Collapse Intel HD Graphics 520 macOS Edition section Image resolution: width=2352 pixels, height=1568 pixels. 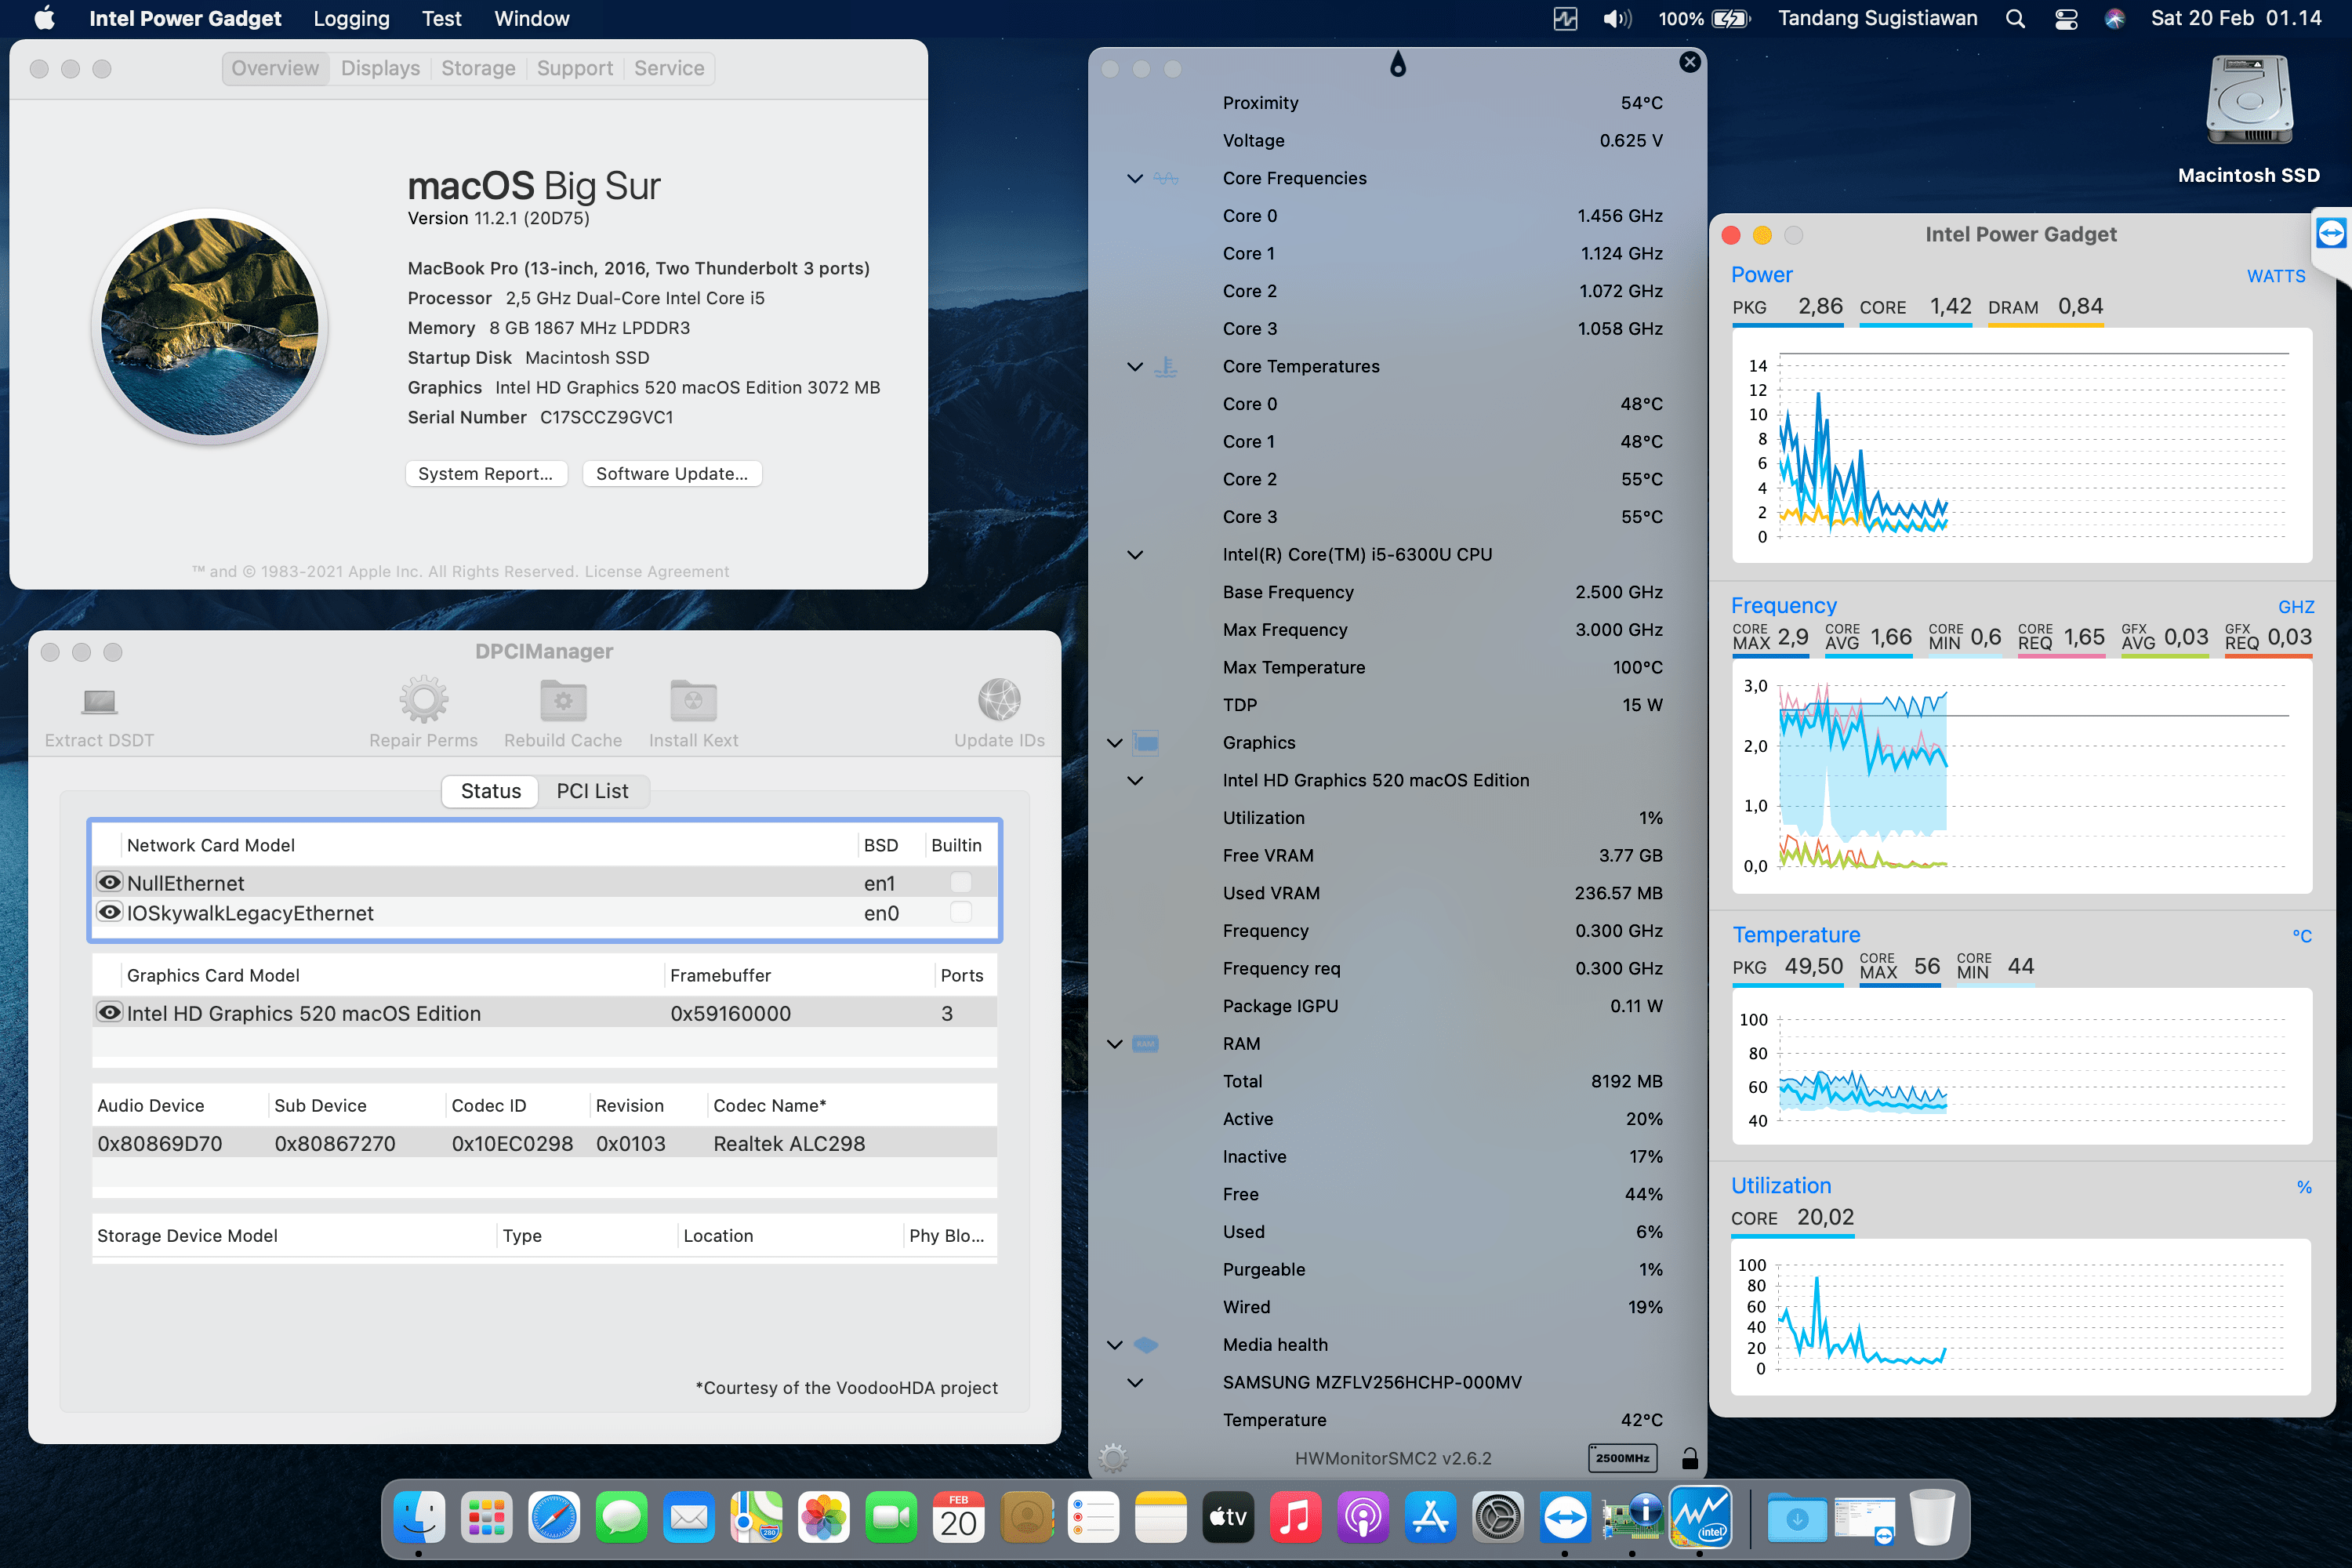tap(1135, 780)
